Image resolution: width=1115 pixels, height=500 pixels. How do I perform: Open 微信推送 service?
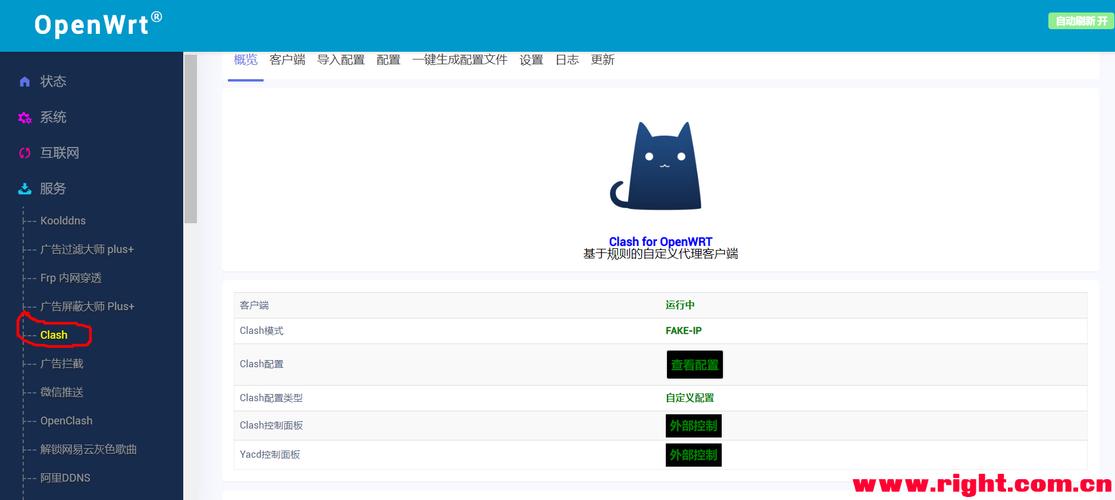61,392
